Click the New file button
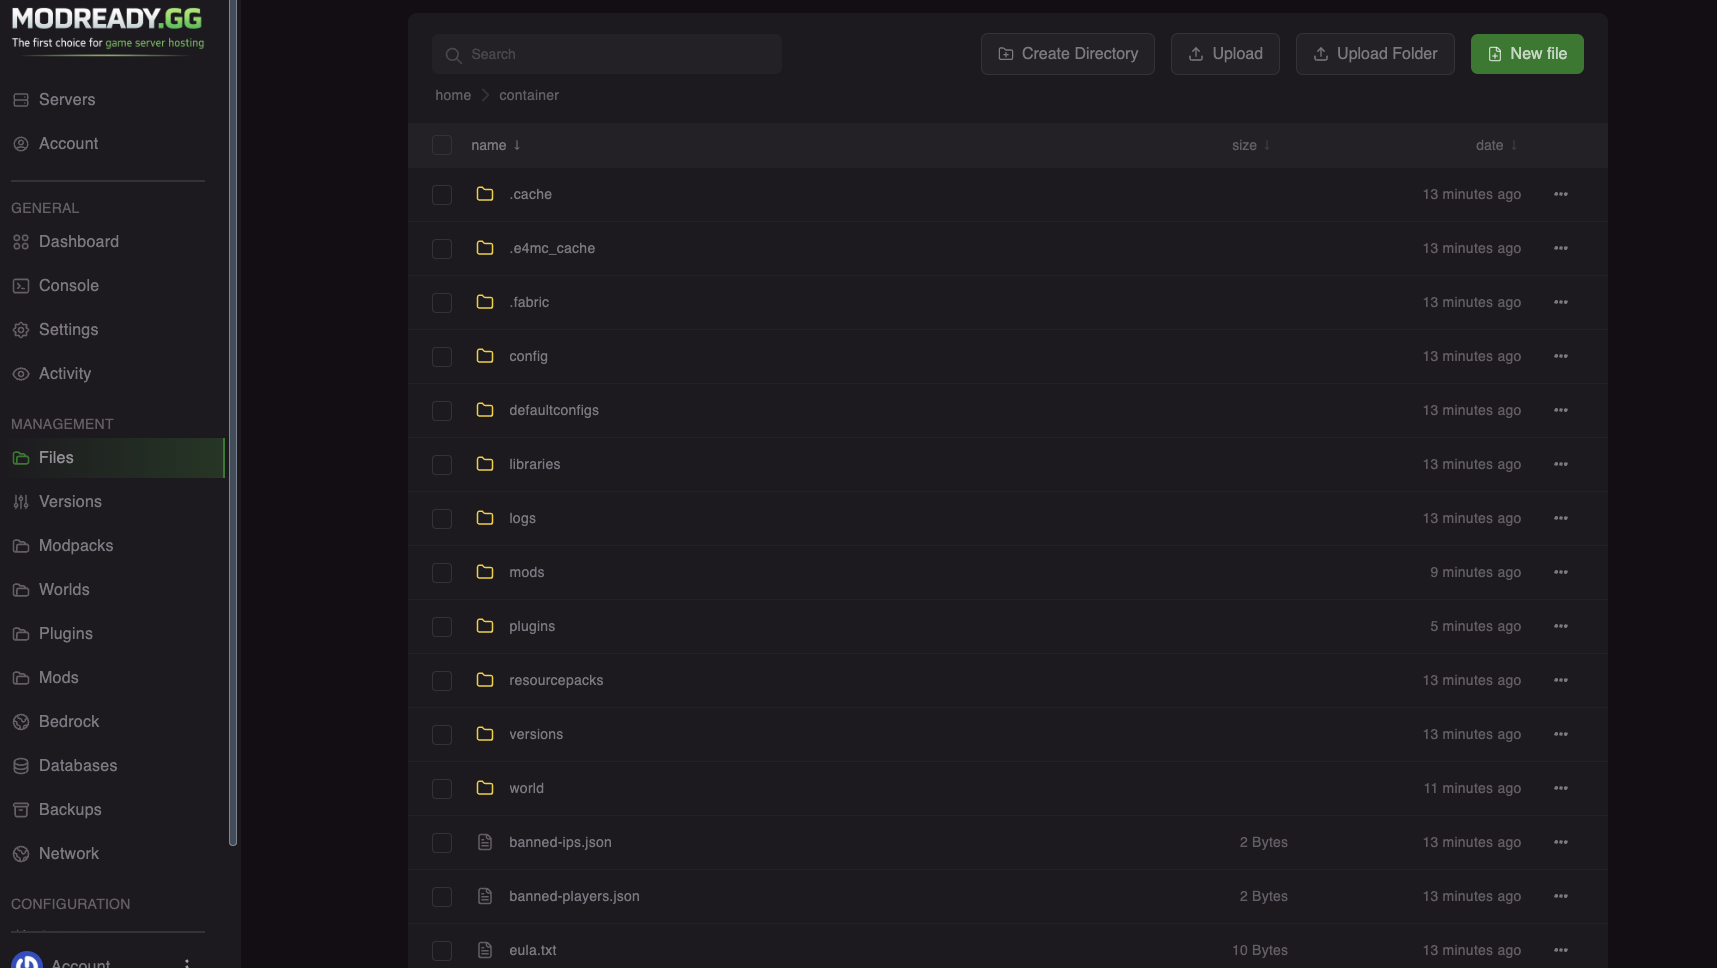Screen dimensions: 1717x968 point(1527,53)
